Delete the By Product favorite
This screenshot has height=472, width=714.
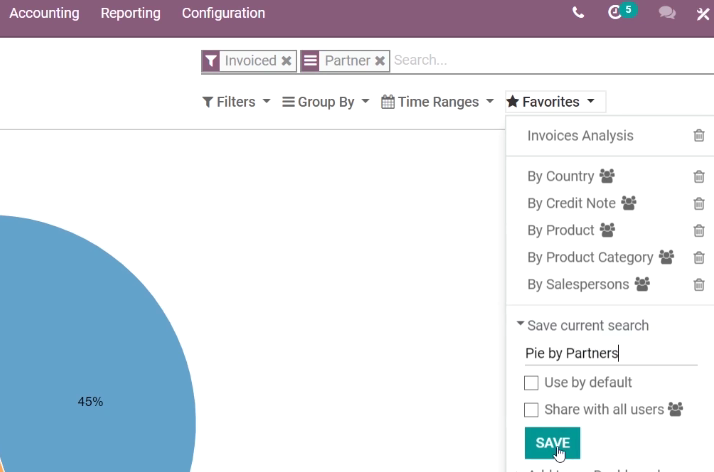(699, 230)
